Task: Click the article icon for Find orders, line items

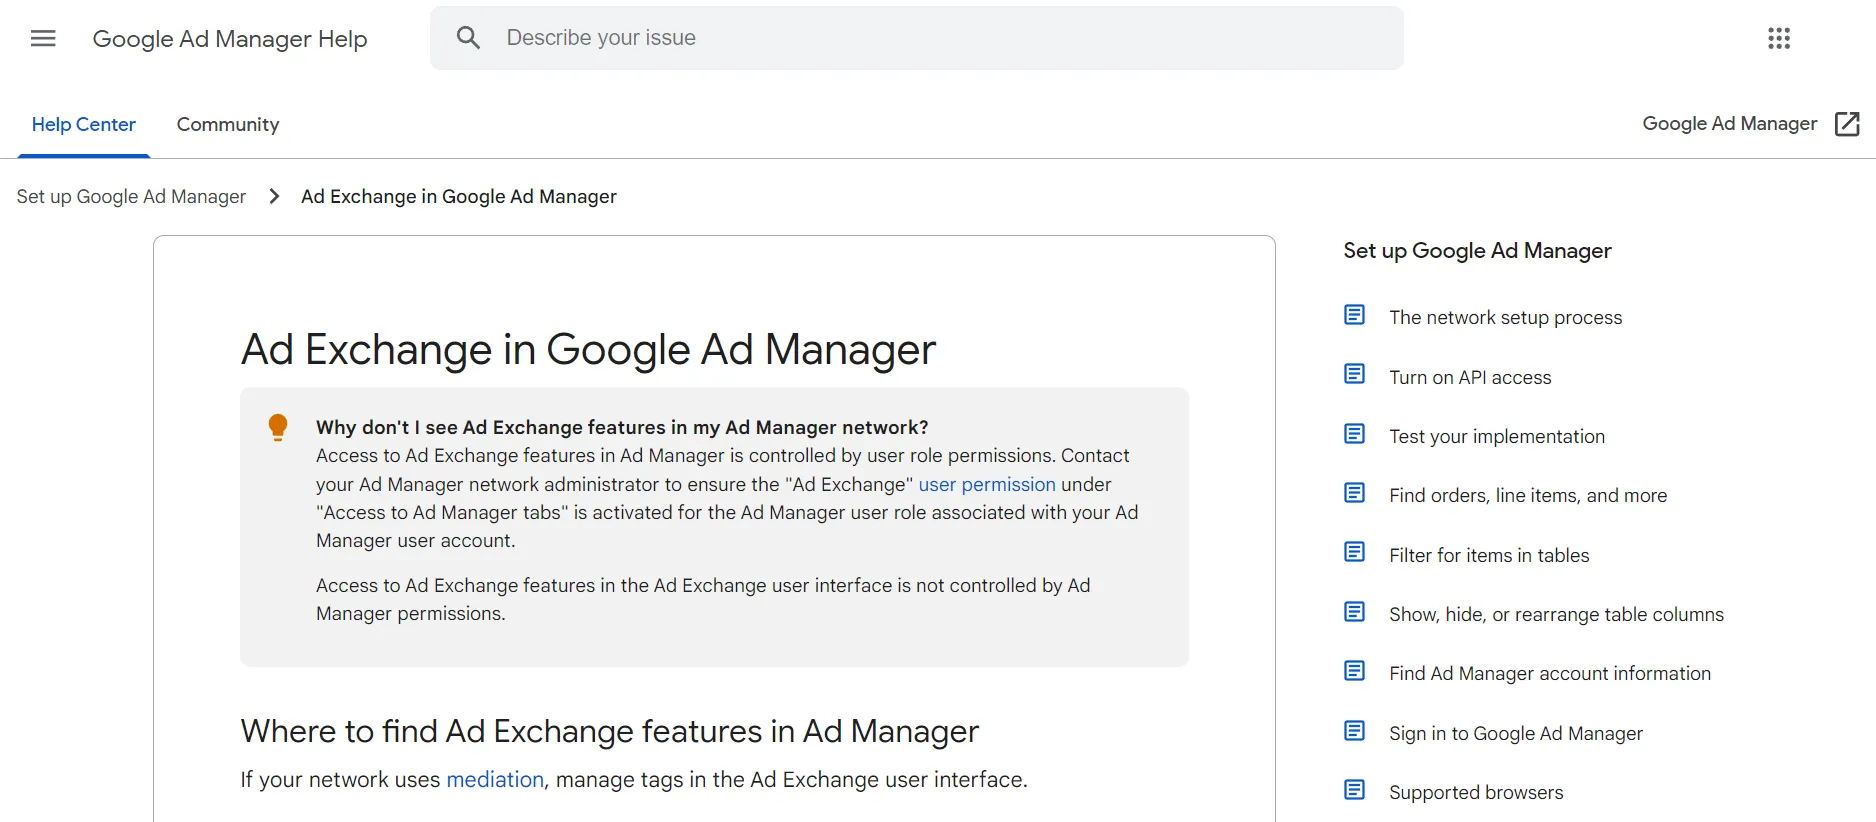Action: click(1354, 493)
